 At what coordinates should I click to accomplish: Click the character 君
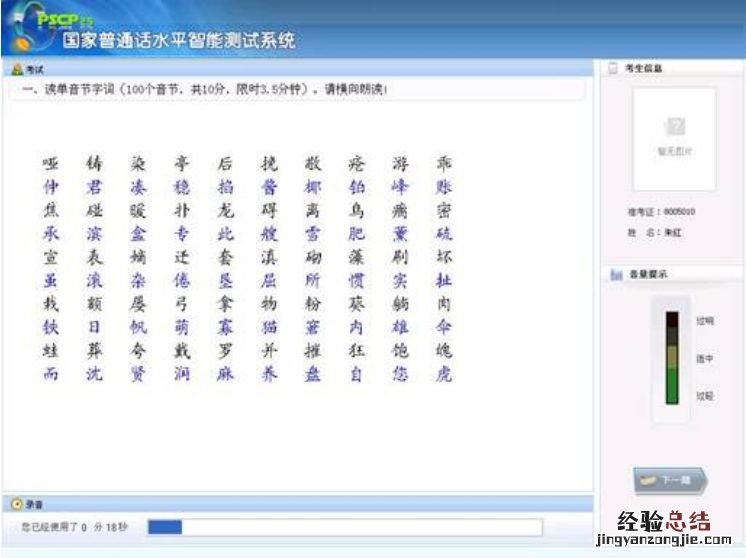(94, 187)
